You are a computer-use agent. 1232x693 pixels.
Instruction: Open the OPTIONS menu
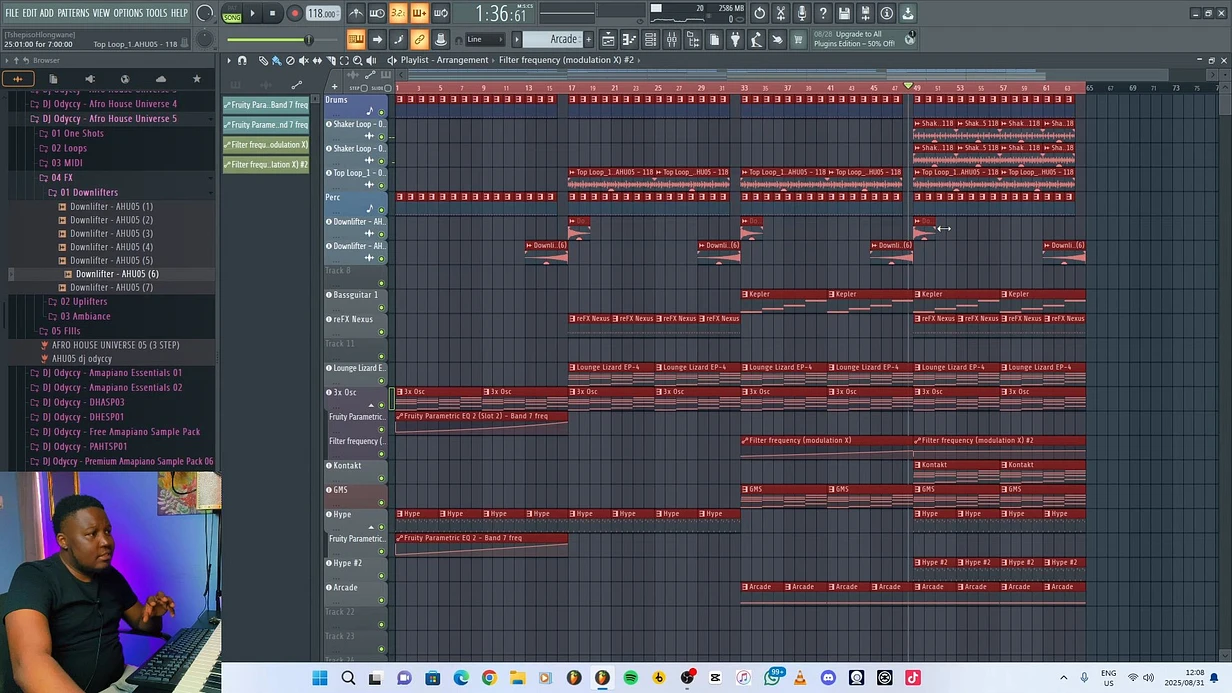pos(128,13)
